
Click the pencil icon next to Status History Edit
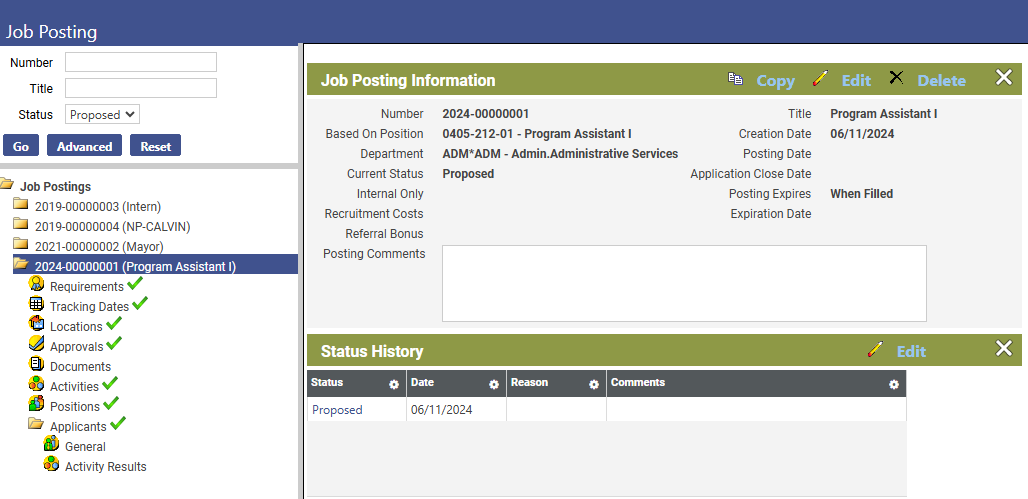tap(875, 349)
